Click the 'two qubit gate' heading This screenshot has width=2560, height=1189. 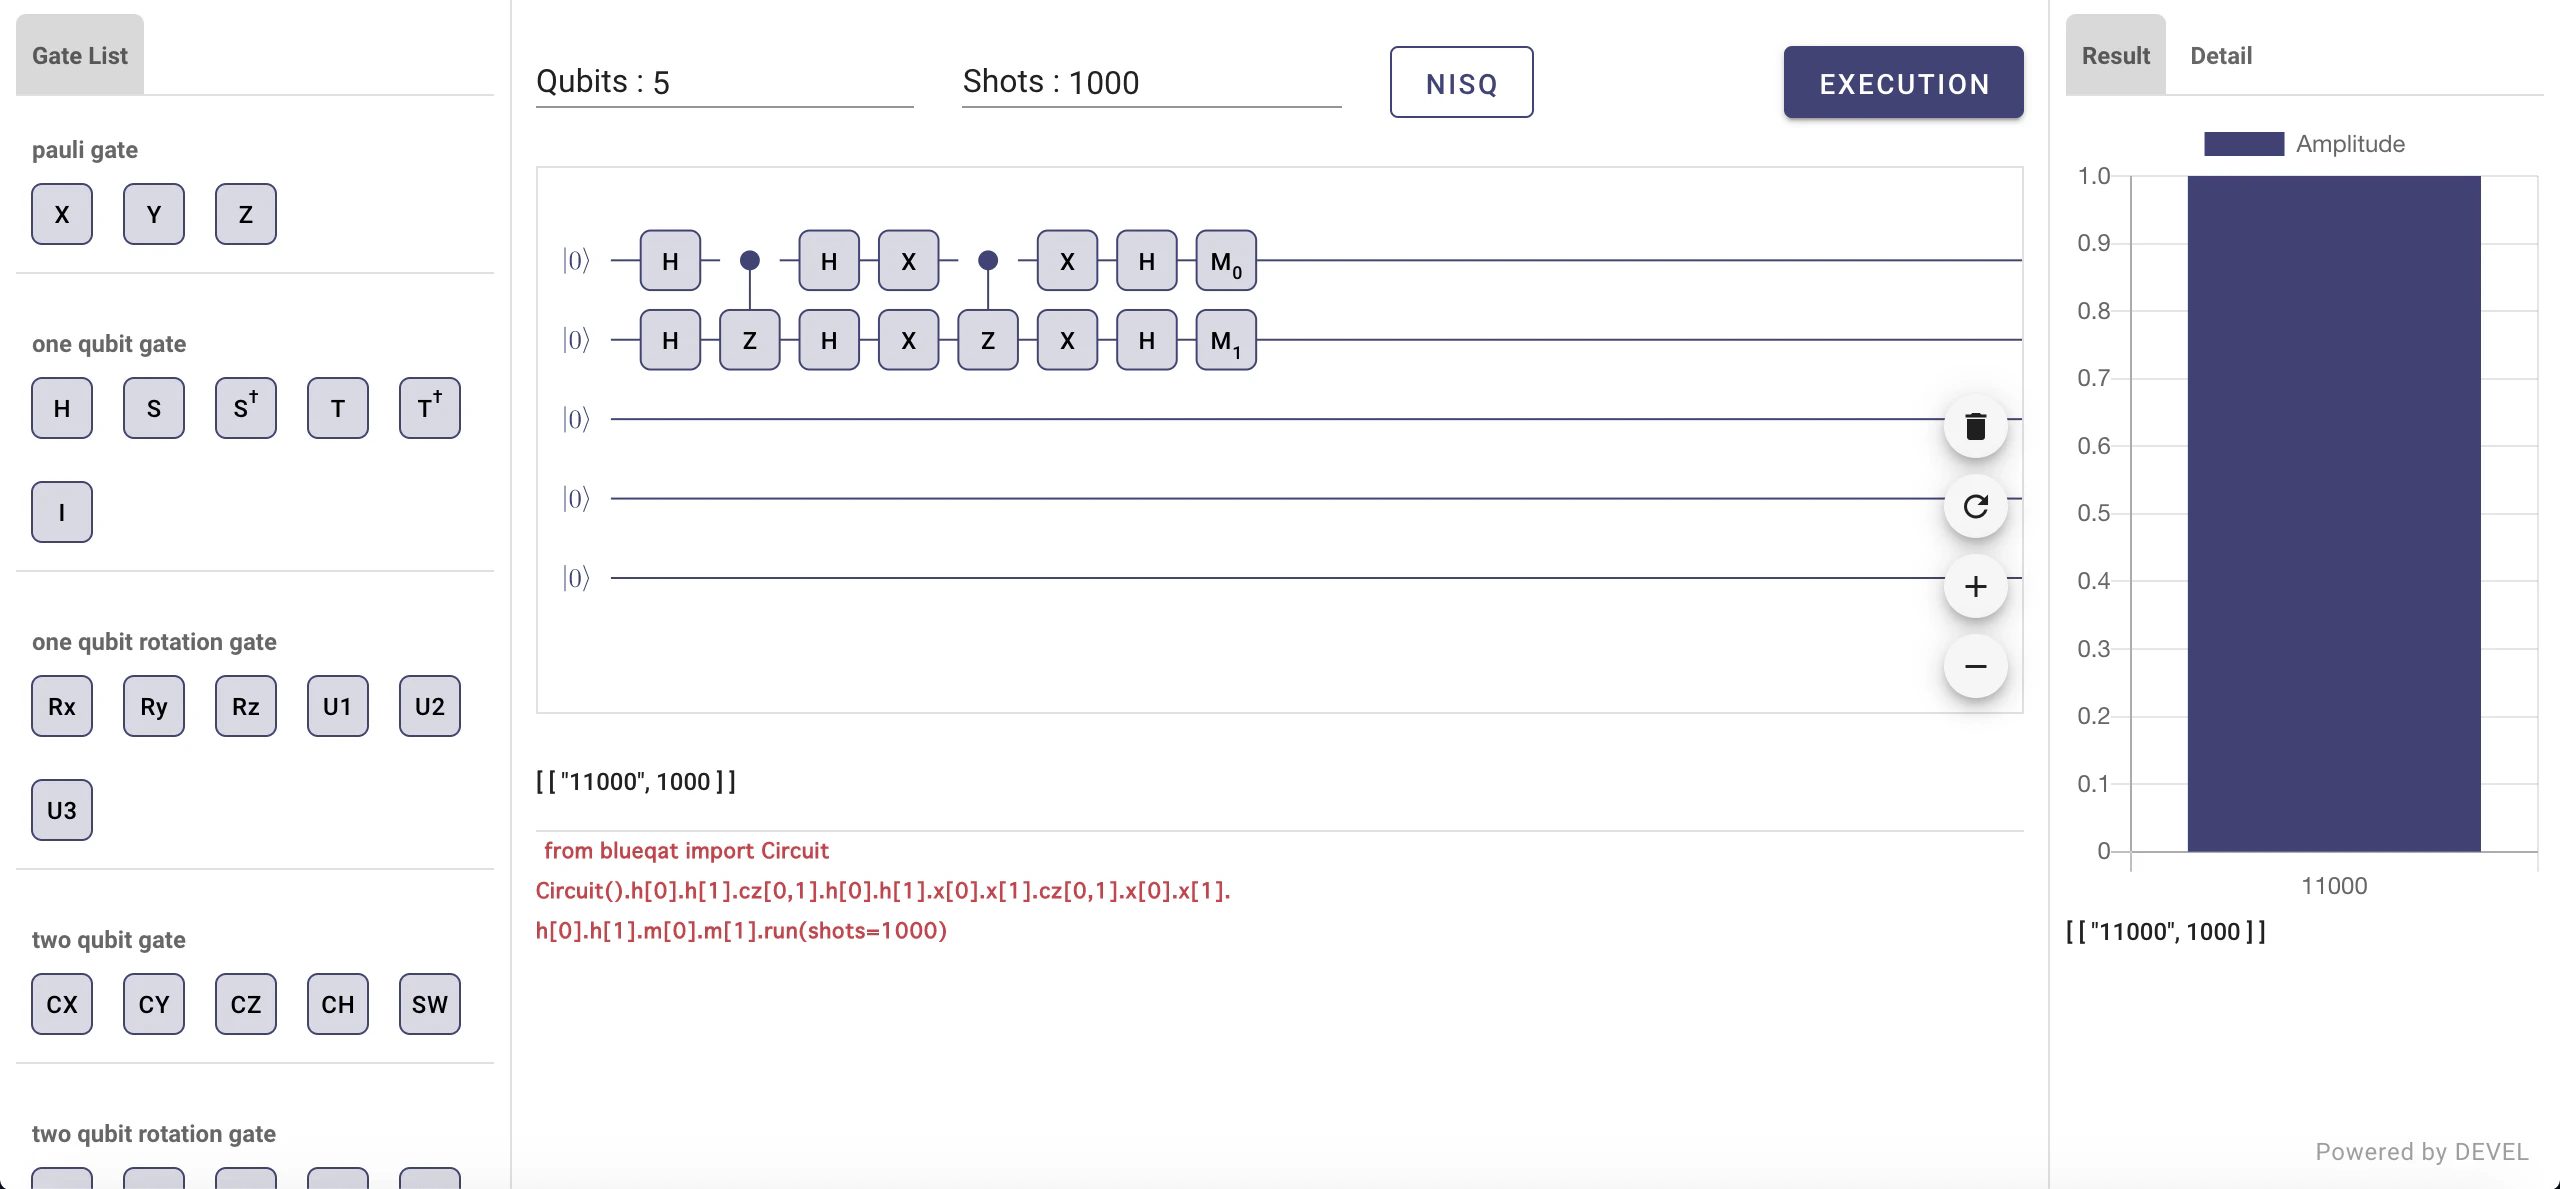(109, 940)
